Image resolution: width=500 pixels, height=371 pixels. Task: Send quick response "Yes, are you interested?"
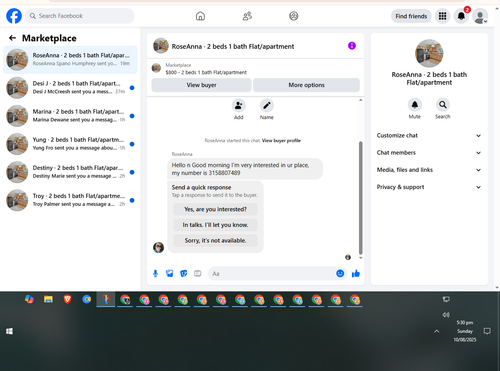coord(215,209)
